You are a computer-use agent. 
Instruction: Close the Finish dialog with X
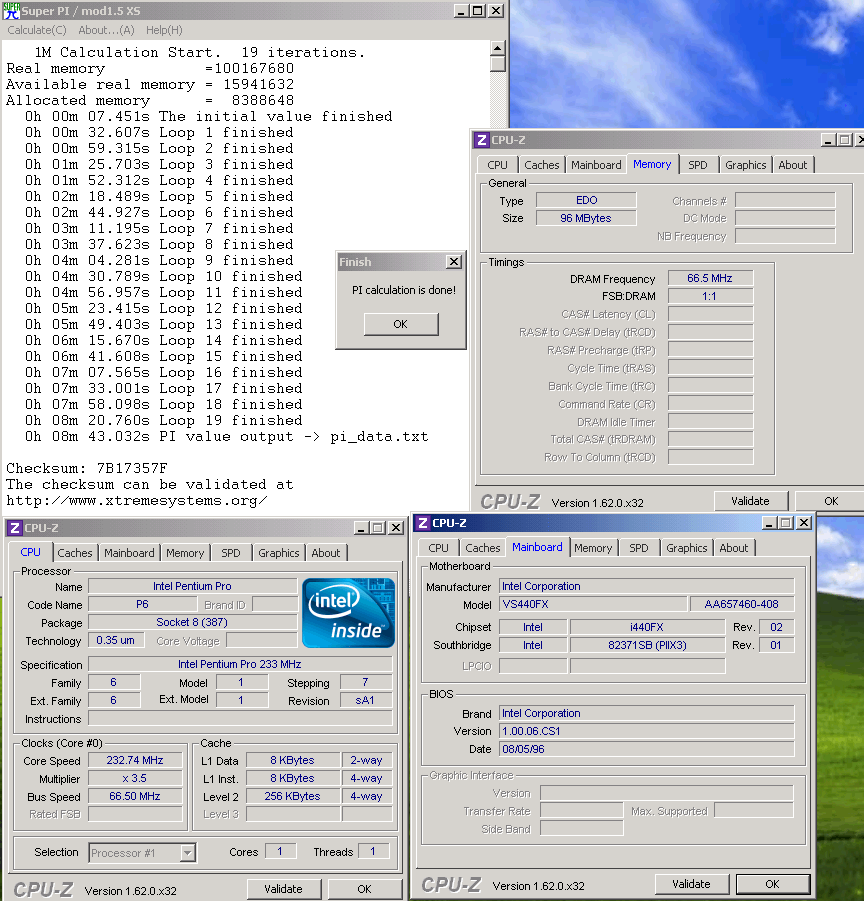pos(453,262)
